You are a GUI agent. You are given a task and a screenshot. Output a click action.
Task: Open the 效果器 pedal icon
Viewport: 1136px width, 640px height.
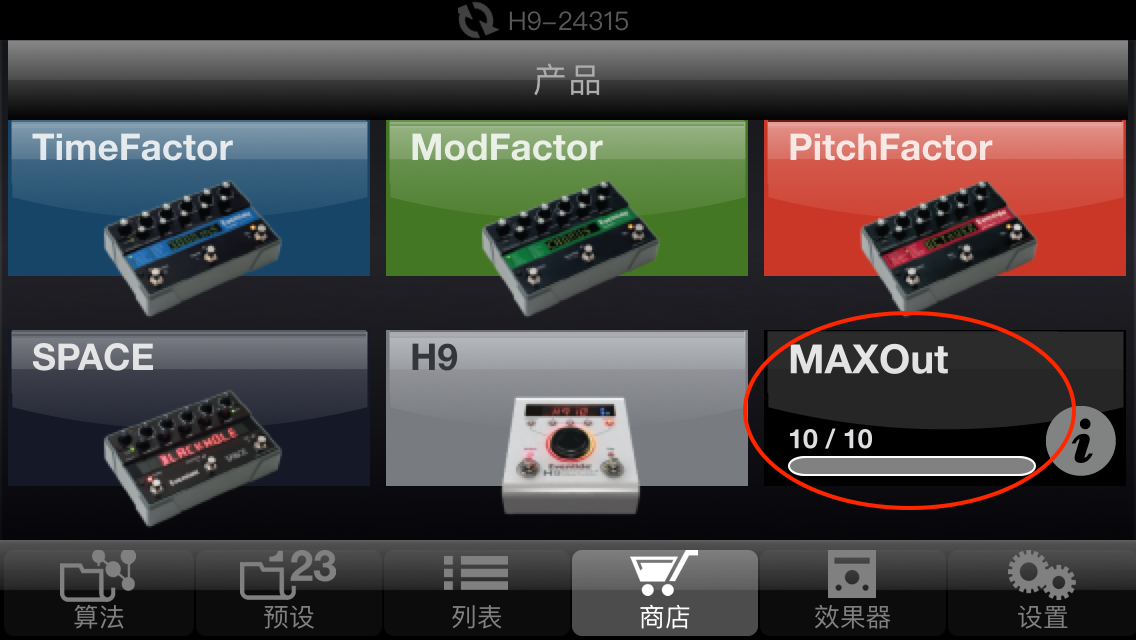click(x=852, y=574)
